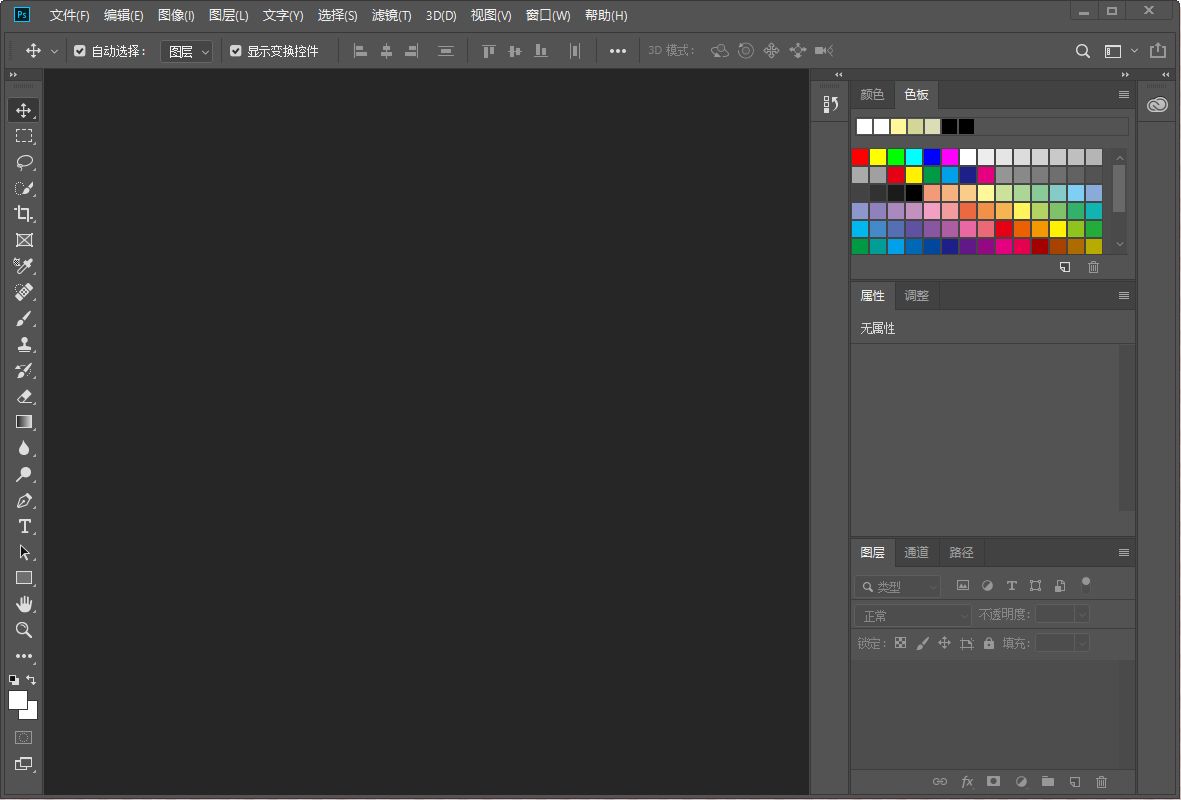Open the 填充 fill dropdown arrow
The image size is (1181, 800).
point(1082,643)
